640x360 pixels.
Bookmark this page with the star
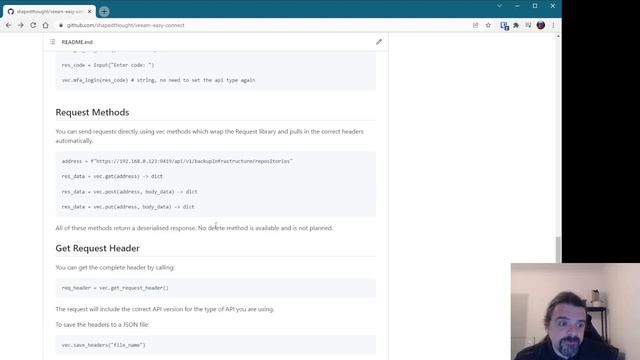[488, 25]
